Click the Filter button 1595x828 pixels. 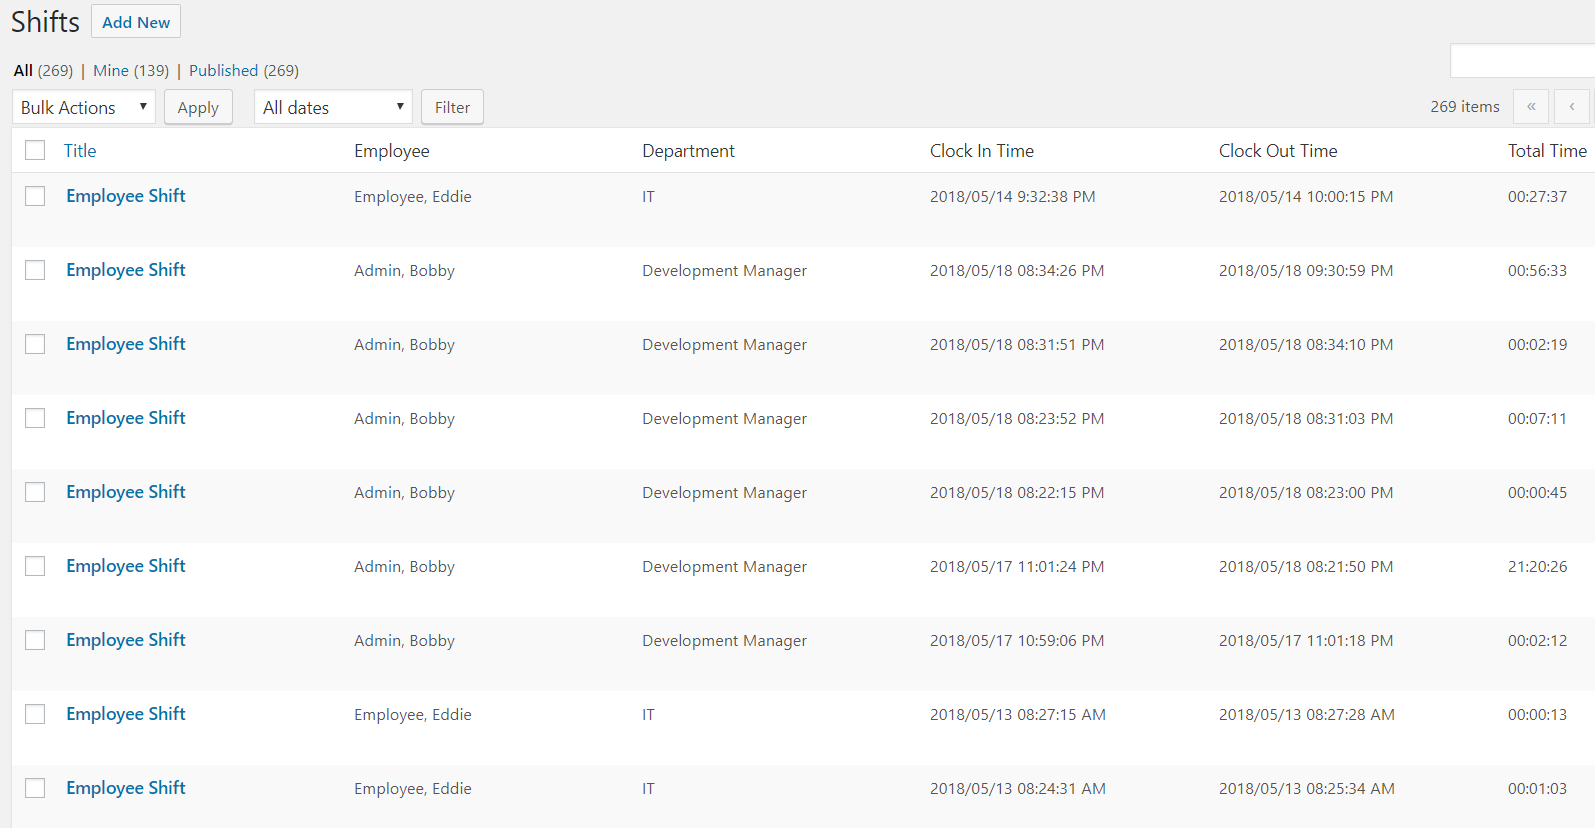[452, 107]
